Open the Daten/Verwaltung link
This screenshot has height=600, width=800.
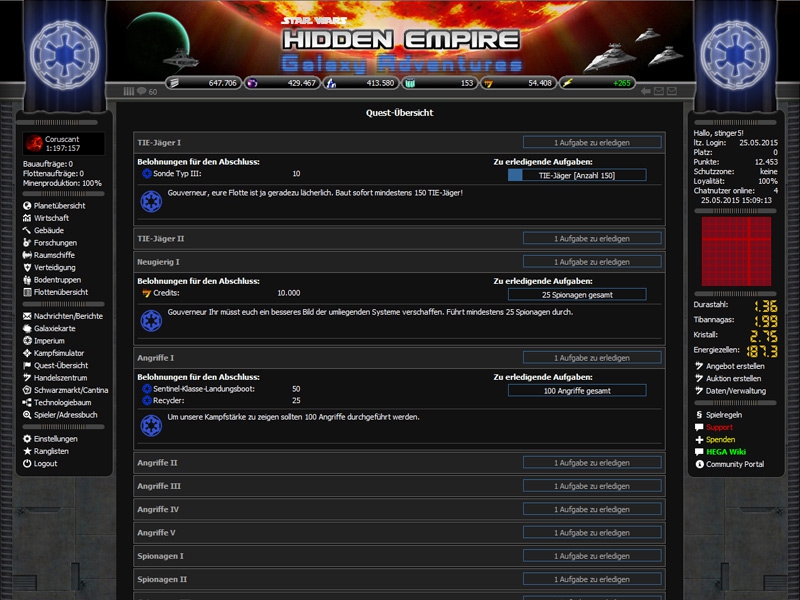[x=736, y=391]
